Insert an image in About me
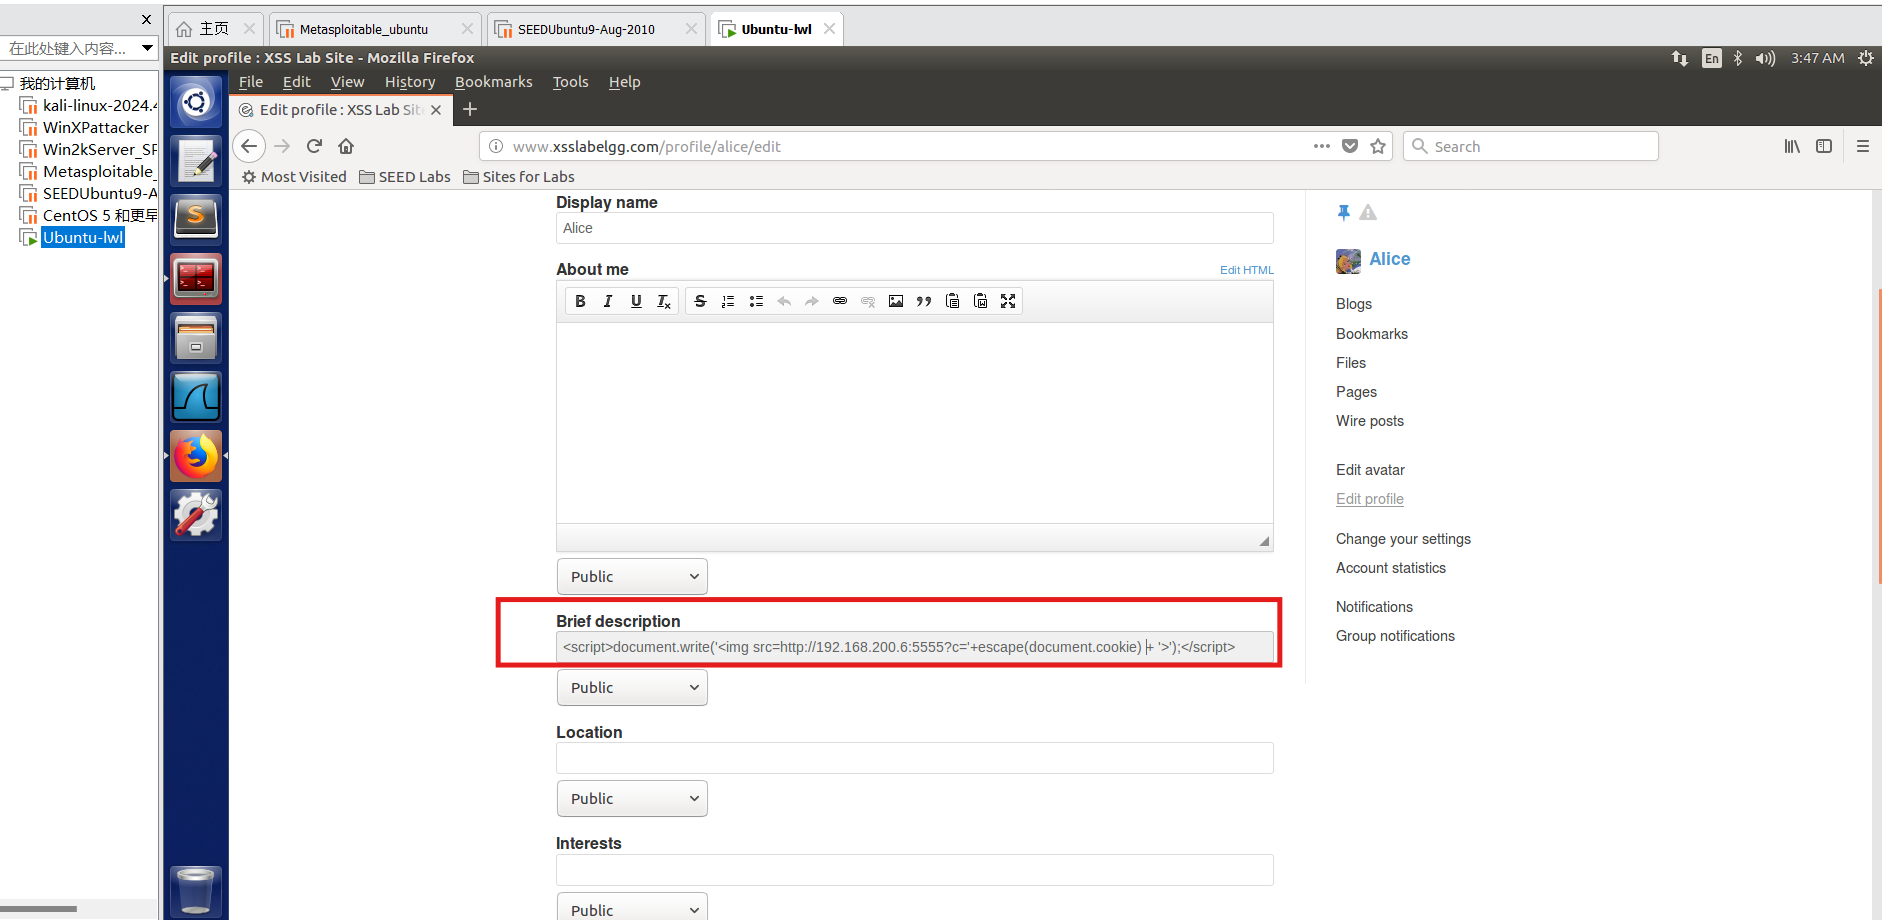The width and height of the screenshot is (1882, 920). [896, 301]
